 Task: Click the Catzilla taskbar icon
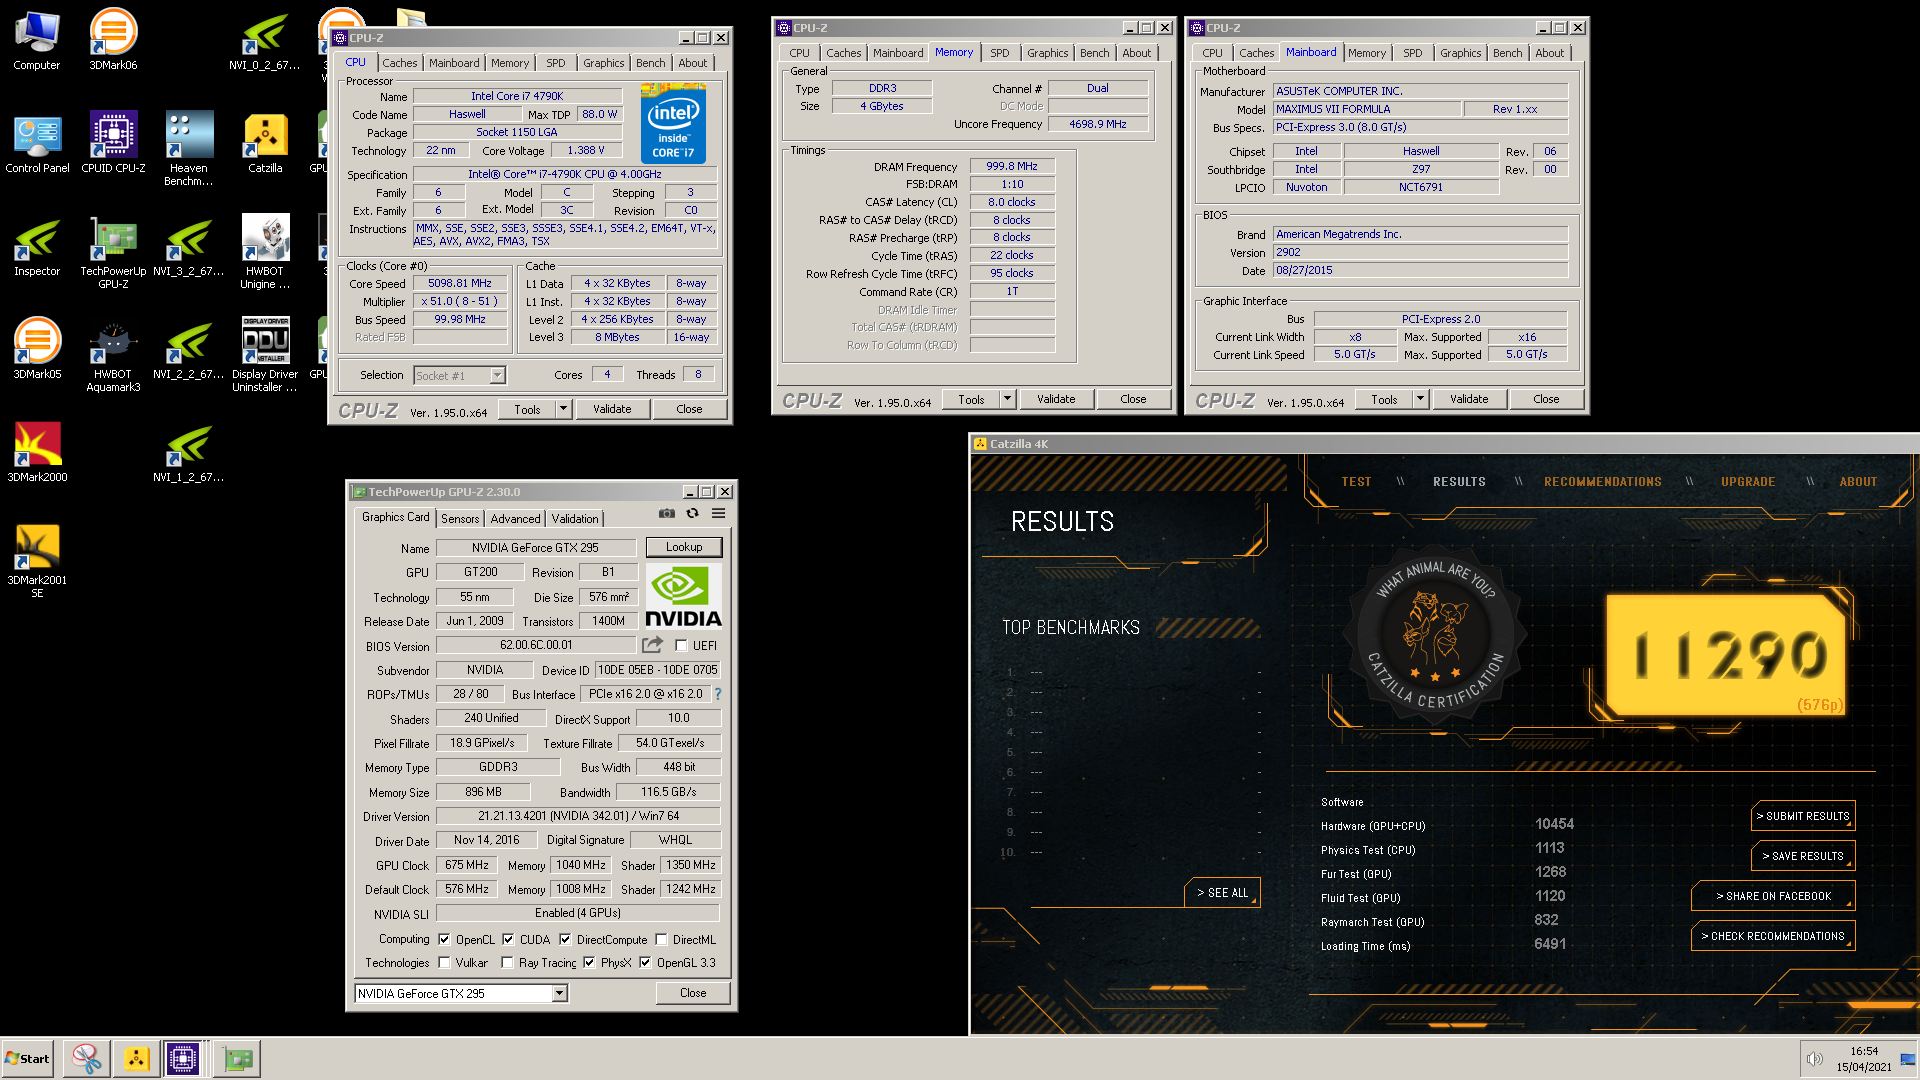click(x=137, y=1059)
